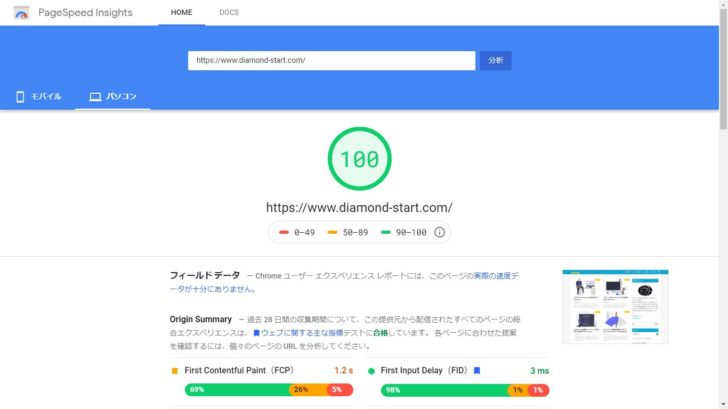This screenshot has width=728, height=409.
Task: Click the orange square FCP status icon
Action: (175, 370)
